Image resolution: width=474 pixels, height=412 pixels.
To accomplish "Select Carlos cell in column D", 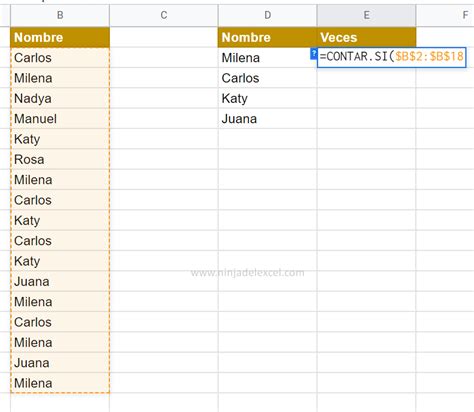I will tap(267, 78).
